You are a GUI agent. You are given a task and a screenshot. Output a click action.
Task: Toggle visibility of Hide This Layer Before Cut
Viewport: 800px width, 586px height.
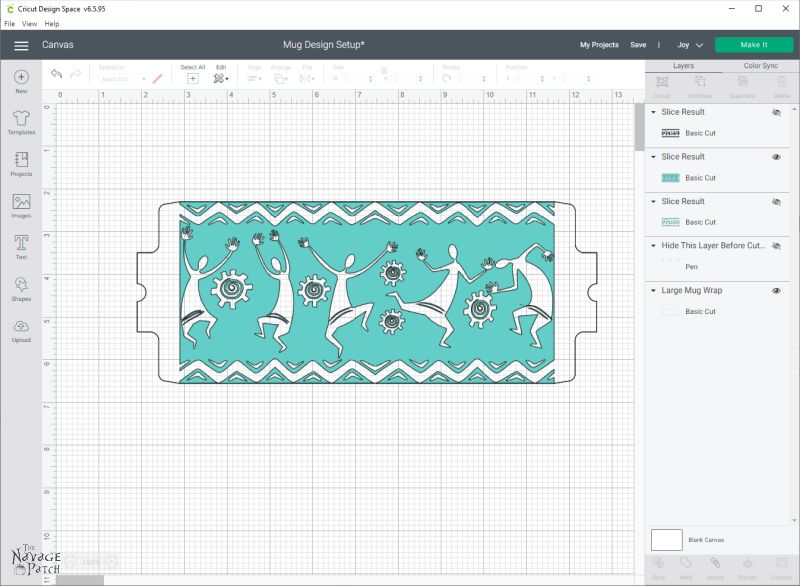pyautogui.click(x=777, y=246)
